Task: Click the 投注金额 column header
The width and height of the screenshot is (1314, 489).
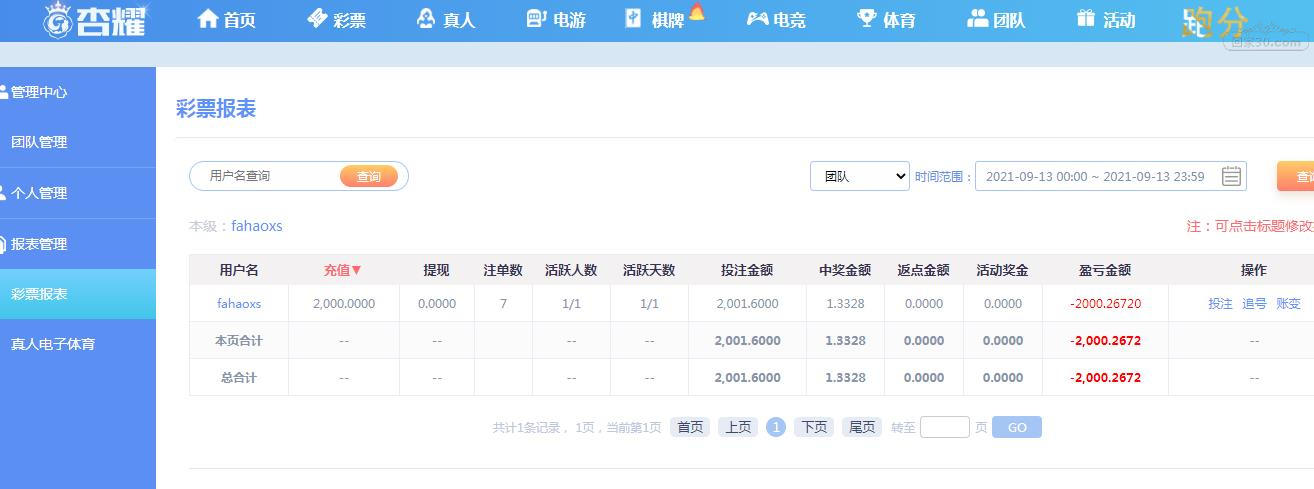Action: pyautogui.click(x=747, y=270)
